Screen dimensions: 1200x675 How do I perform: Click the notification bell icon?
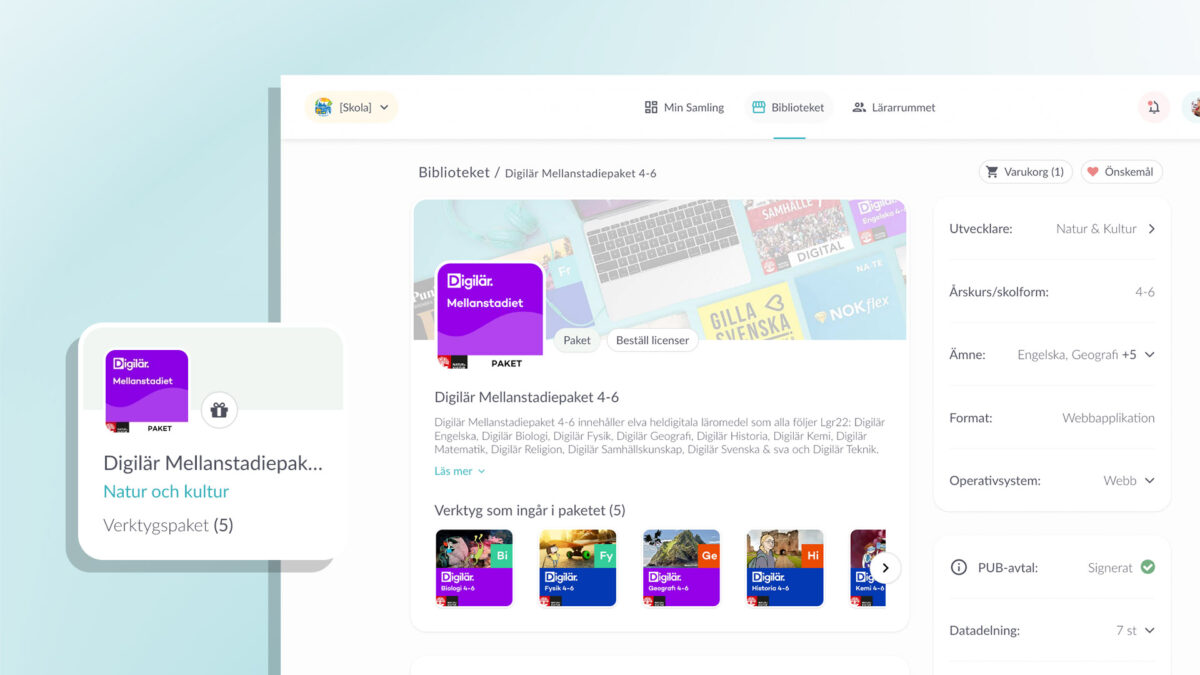tap(1153, 107)
